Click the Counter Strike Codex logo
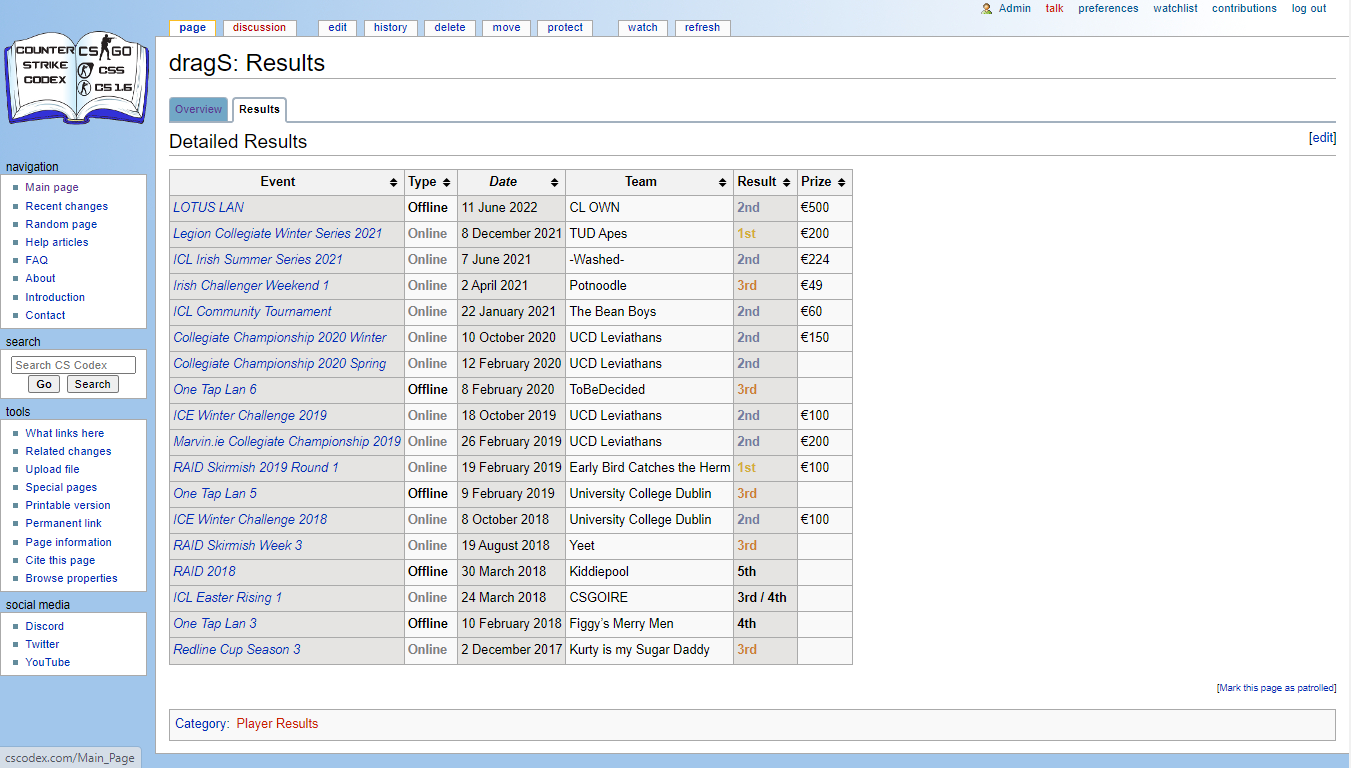Image resolution: width=1351 pixels, height=768 pixels. click(x=77, y=80)
